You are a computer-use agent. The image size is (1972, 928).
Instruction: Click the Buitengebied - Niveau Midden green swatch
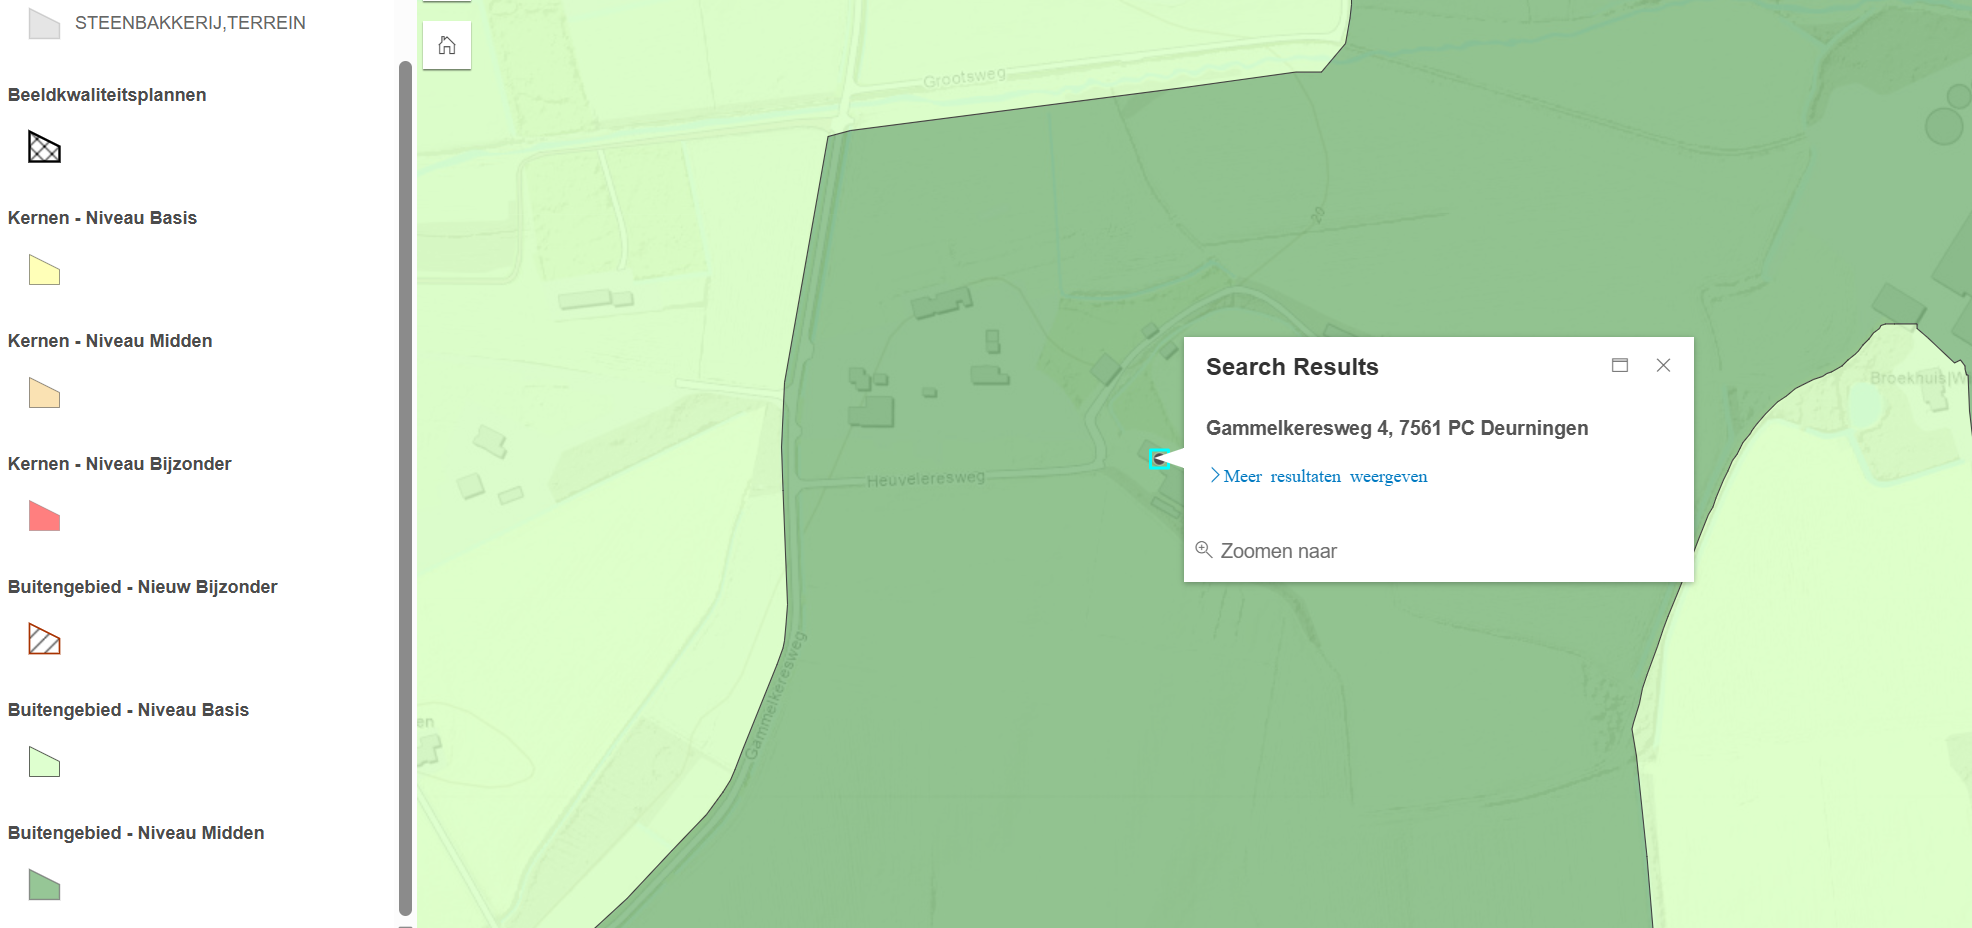pyautogui.click(x=45, y=885)
